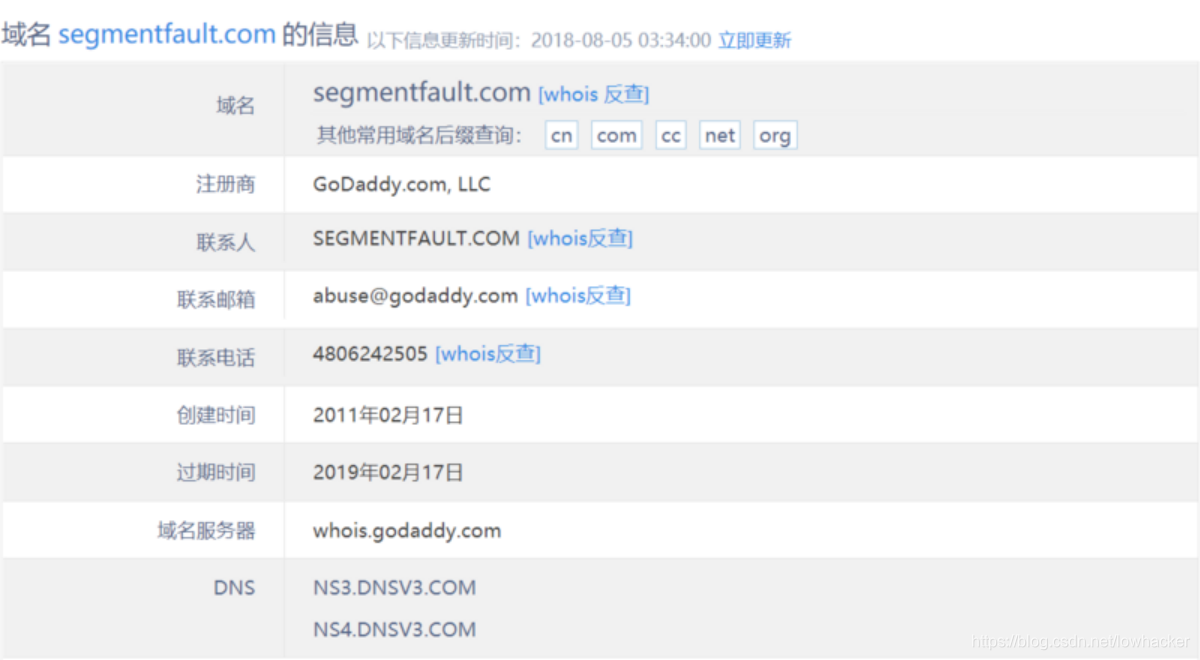
Task: Click the 联系邮箱 row label
Action: (x=216, y=299)
